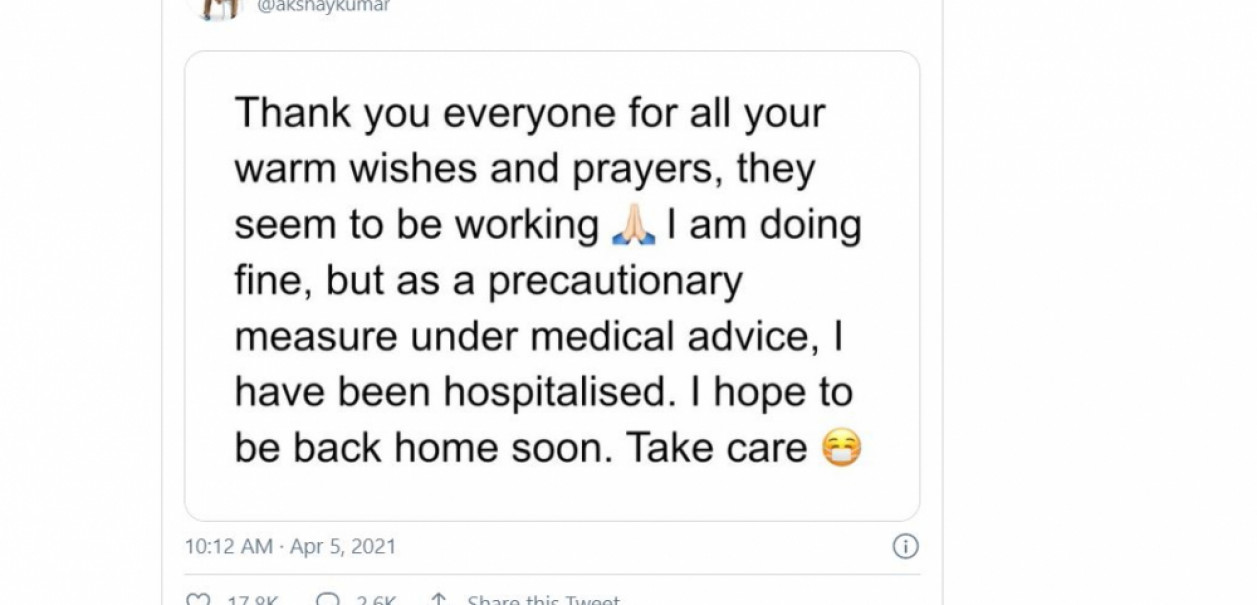Open the 10:12 AM tweet timestamp

pyautogui.click(x=229, y=547)
